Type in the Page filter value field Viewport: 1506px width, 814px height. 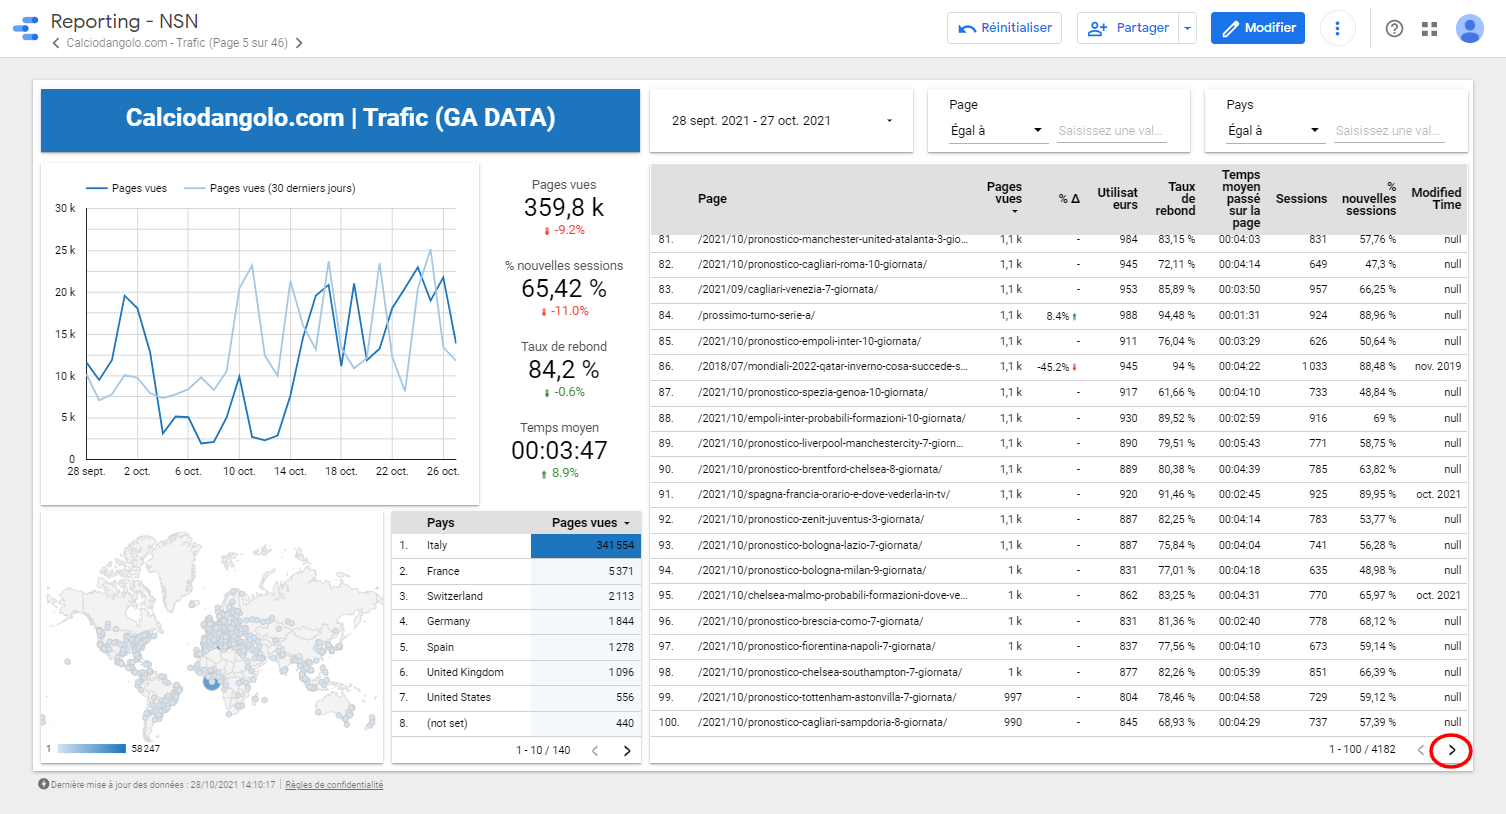pyautogui.click(x=1111, y=131)
